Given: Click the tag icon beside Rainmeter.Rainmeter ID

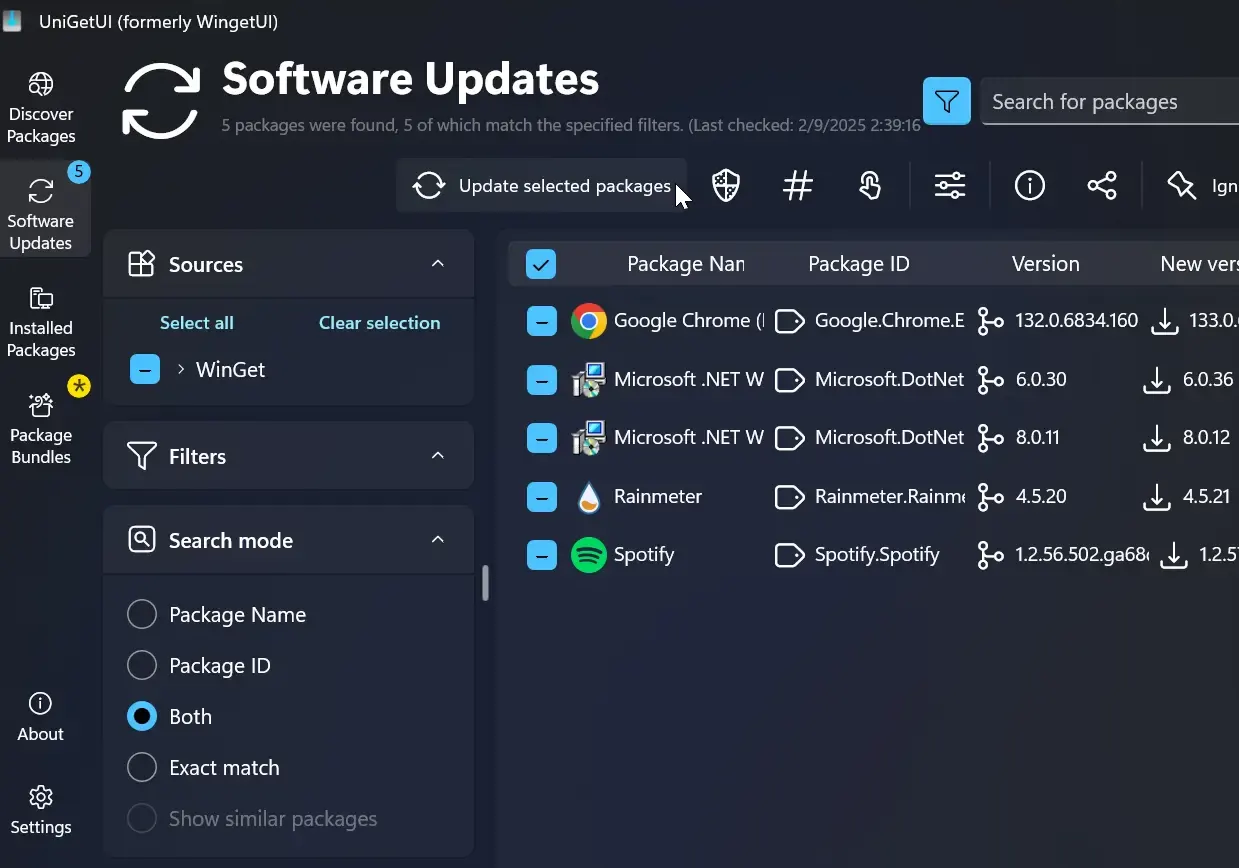Looking at the screenshot, I should tap(790, 497).
